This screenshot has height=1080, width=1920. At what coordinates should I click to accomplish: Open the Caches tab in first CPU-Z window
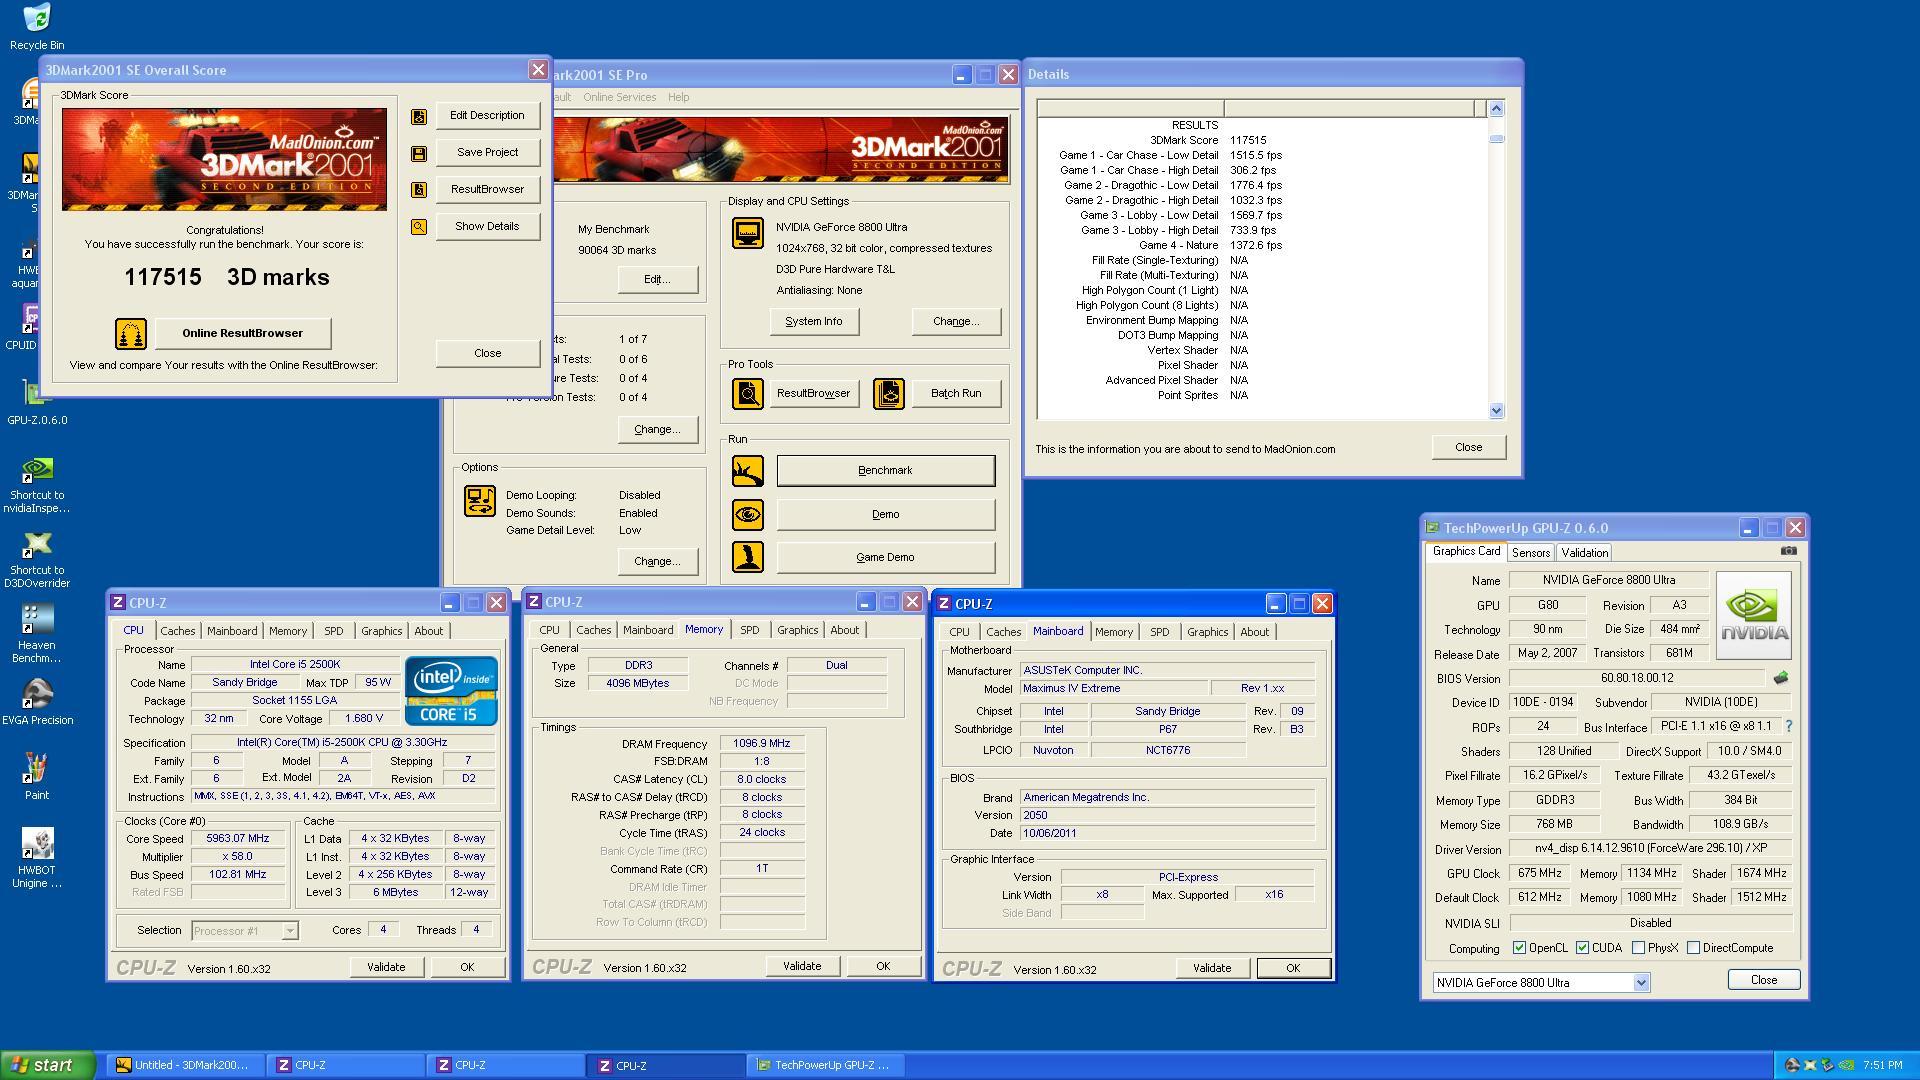tap(178, 631)
